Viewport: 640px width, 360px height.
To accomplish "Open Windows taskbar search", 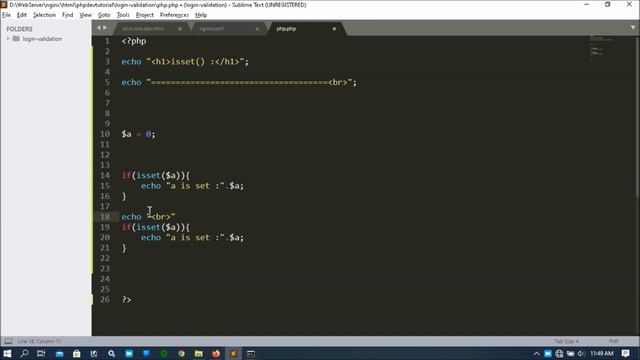I will 24,353.
